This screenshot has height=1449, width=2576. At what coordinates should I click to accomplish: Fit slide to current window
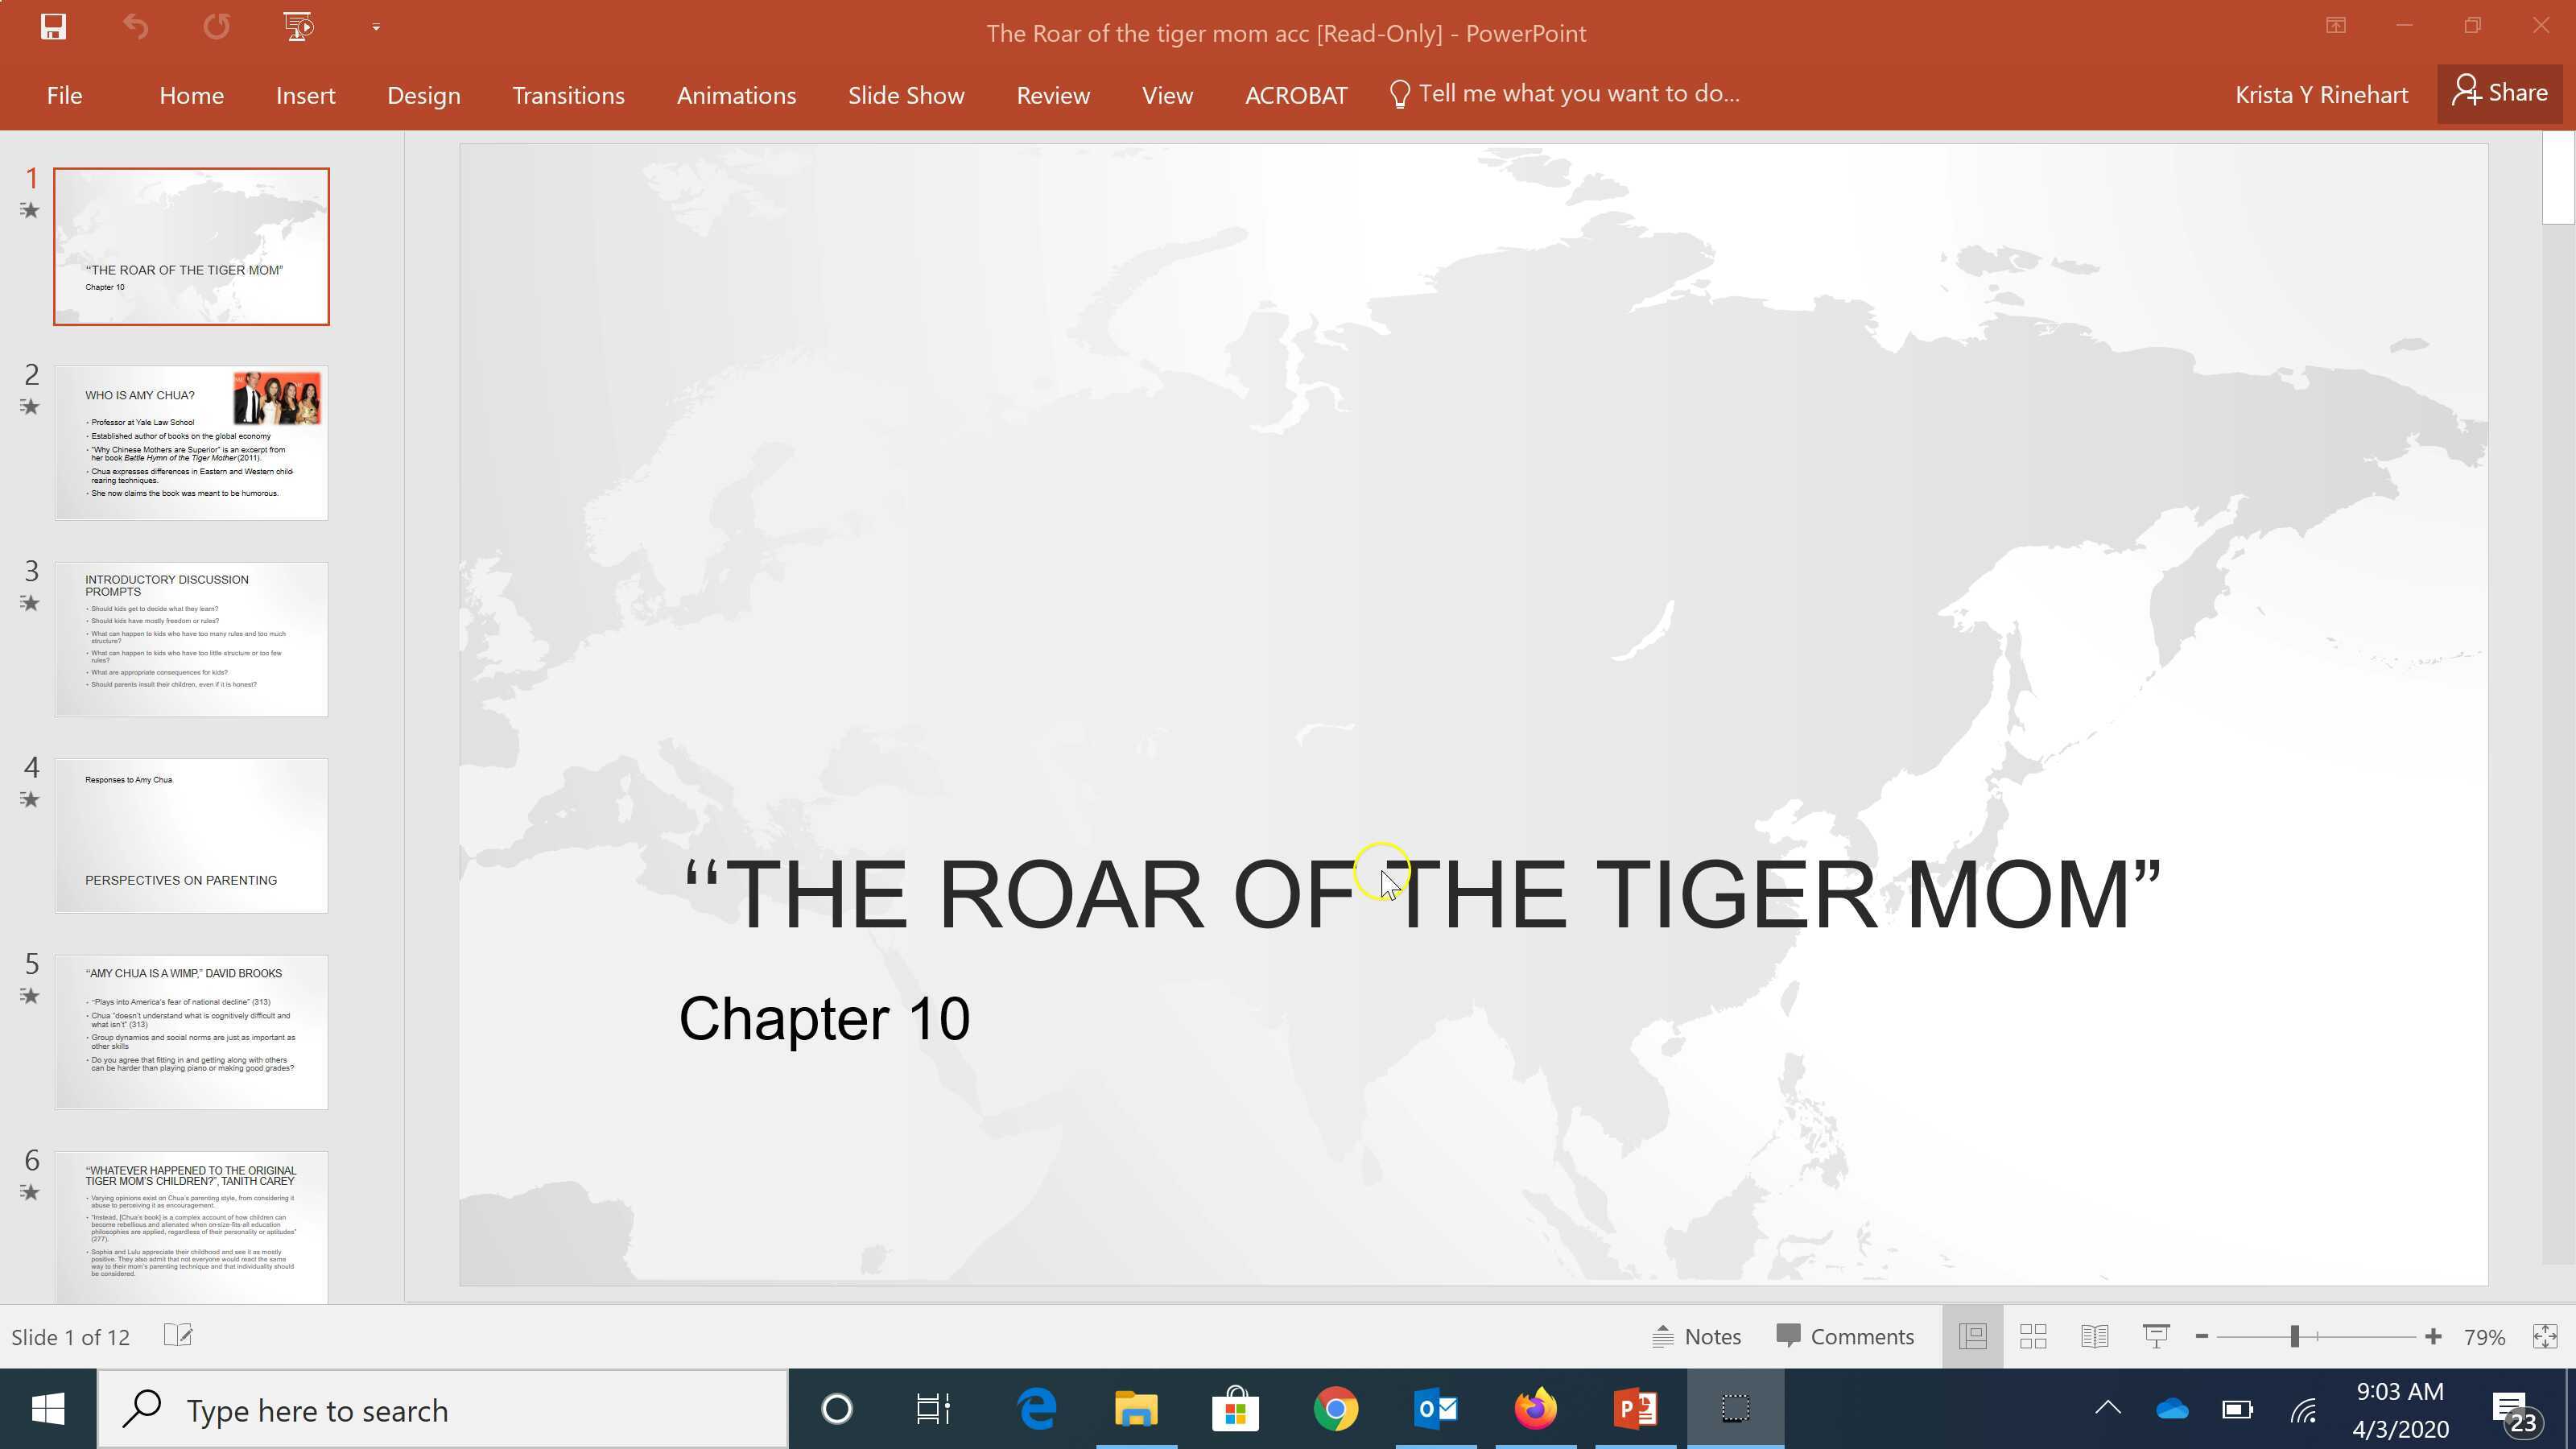pyautogui.click(x=2548, y=1336)
